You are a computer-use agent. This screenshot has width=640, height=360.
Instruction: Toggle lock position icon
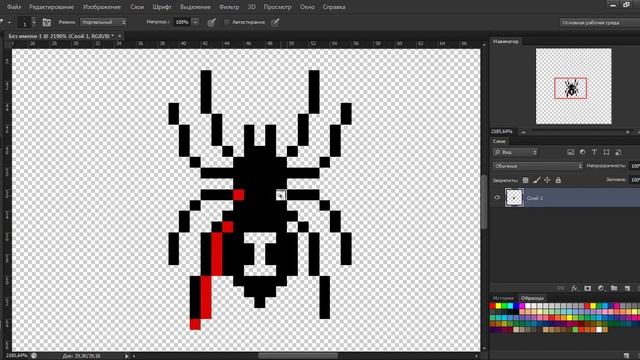point(547,180)
